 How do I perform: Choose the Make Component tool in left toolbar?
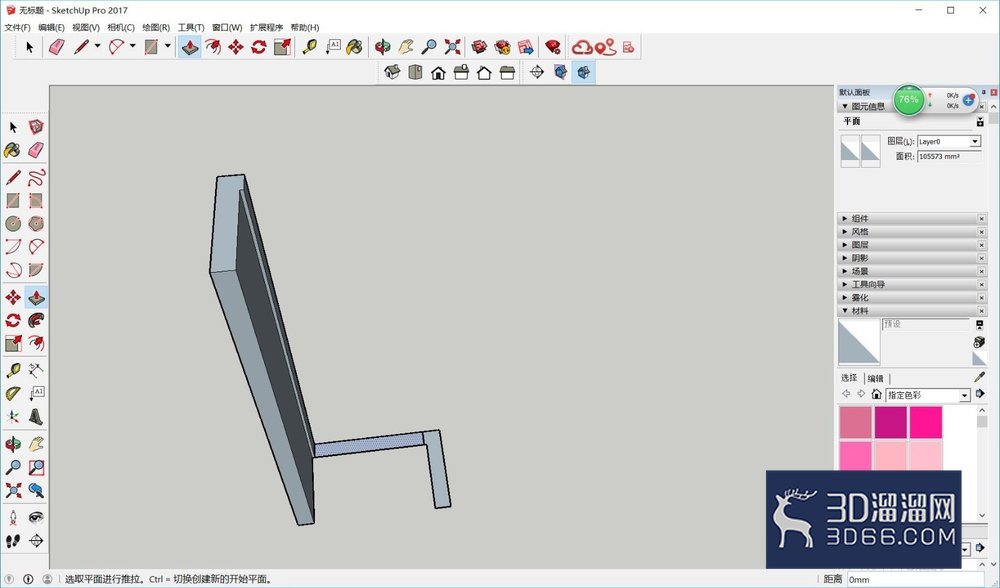36,127
